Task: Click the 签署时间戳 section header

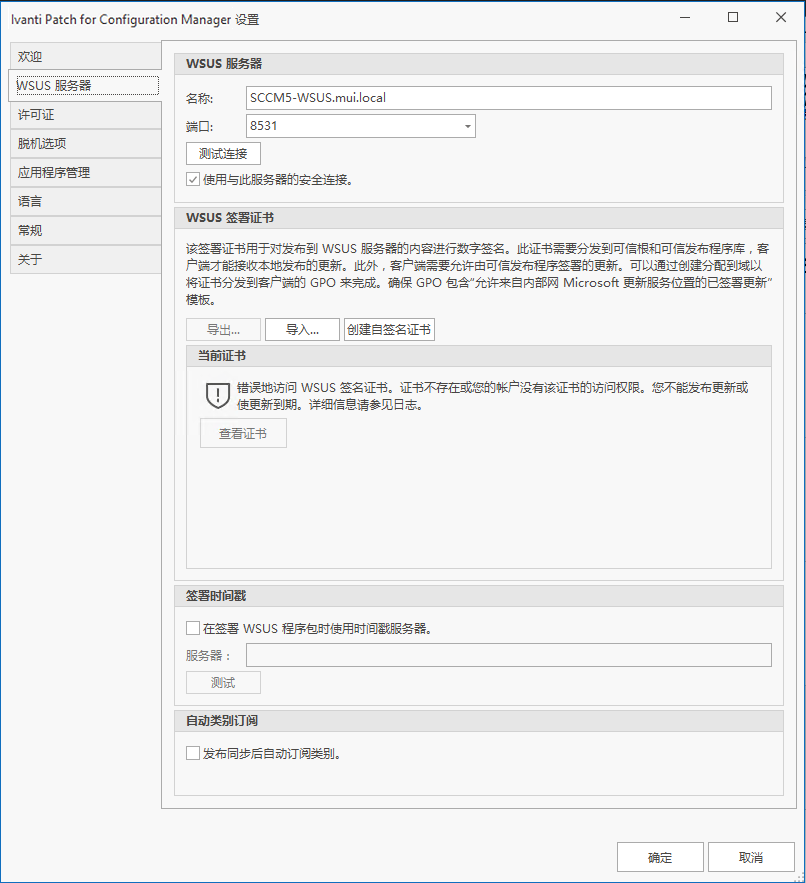Action: 479,596
